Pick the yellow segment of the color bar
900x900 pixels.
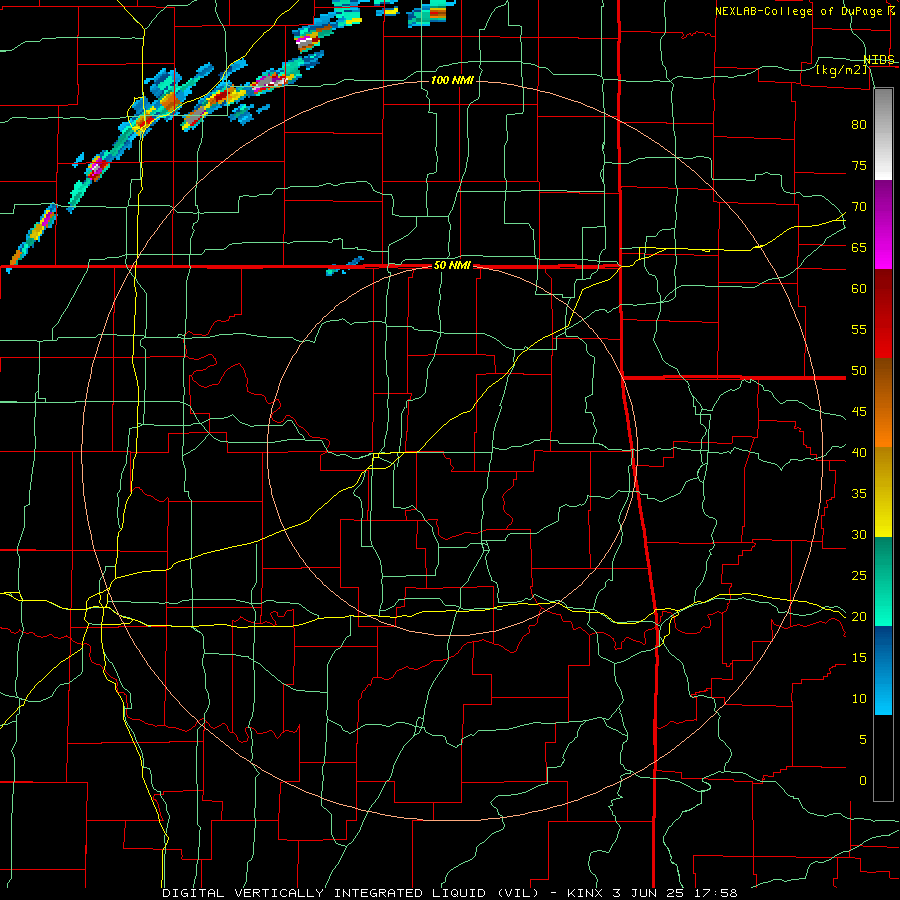tap(883, 492)
